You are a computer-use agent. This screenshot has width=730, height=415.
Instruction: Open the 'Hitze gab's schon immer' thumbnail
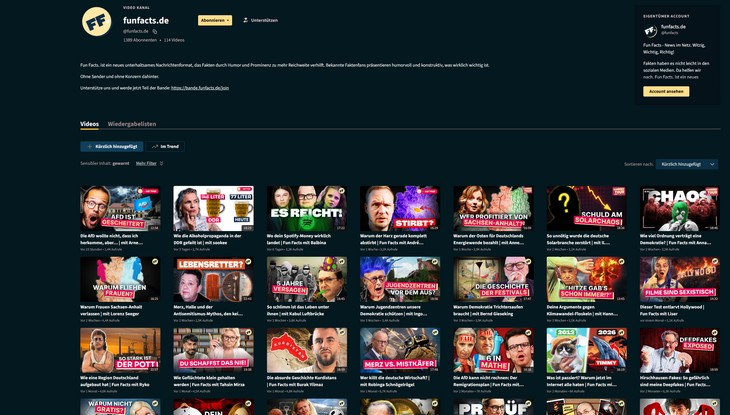pos(587,279)
